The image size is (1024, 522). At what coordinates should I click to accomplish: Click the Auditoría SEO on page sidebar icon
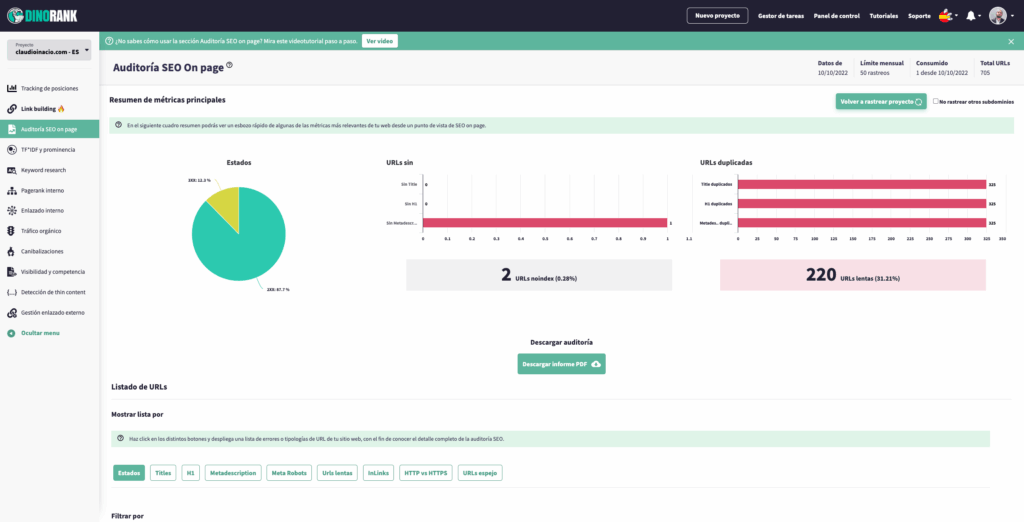pyautogui.click(x=12, y=129)
